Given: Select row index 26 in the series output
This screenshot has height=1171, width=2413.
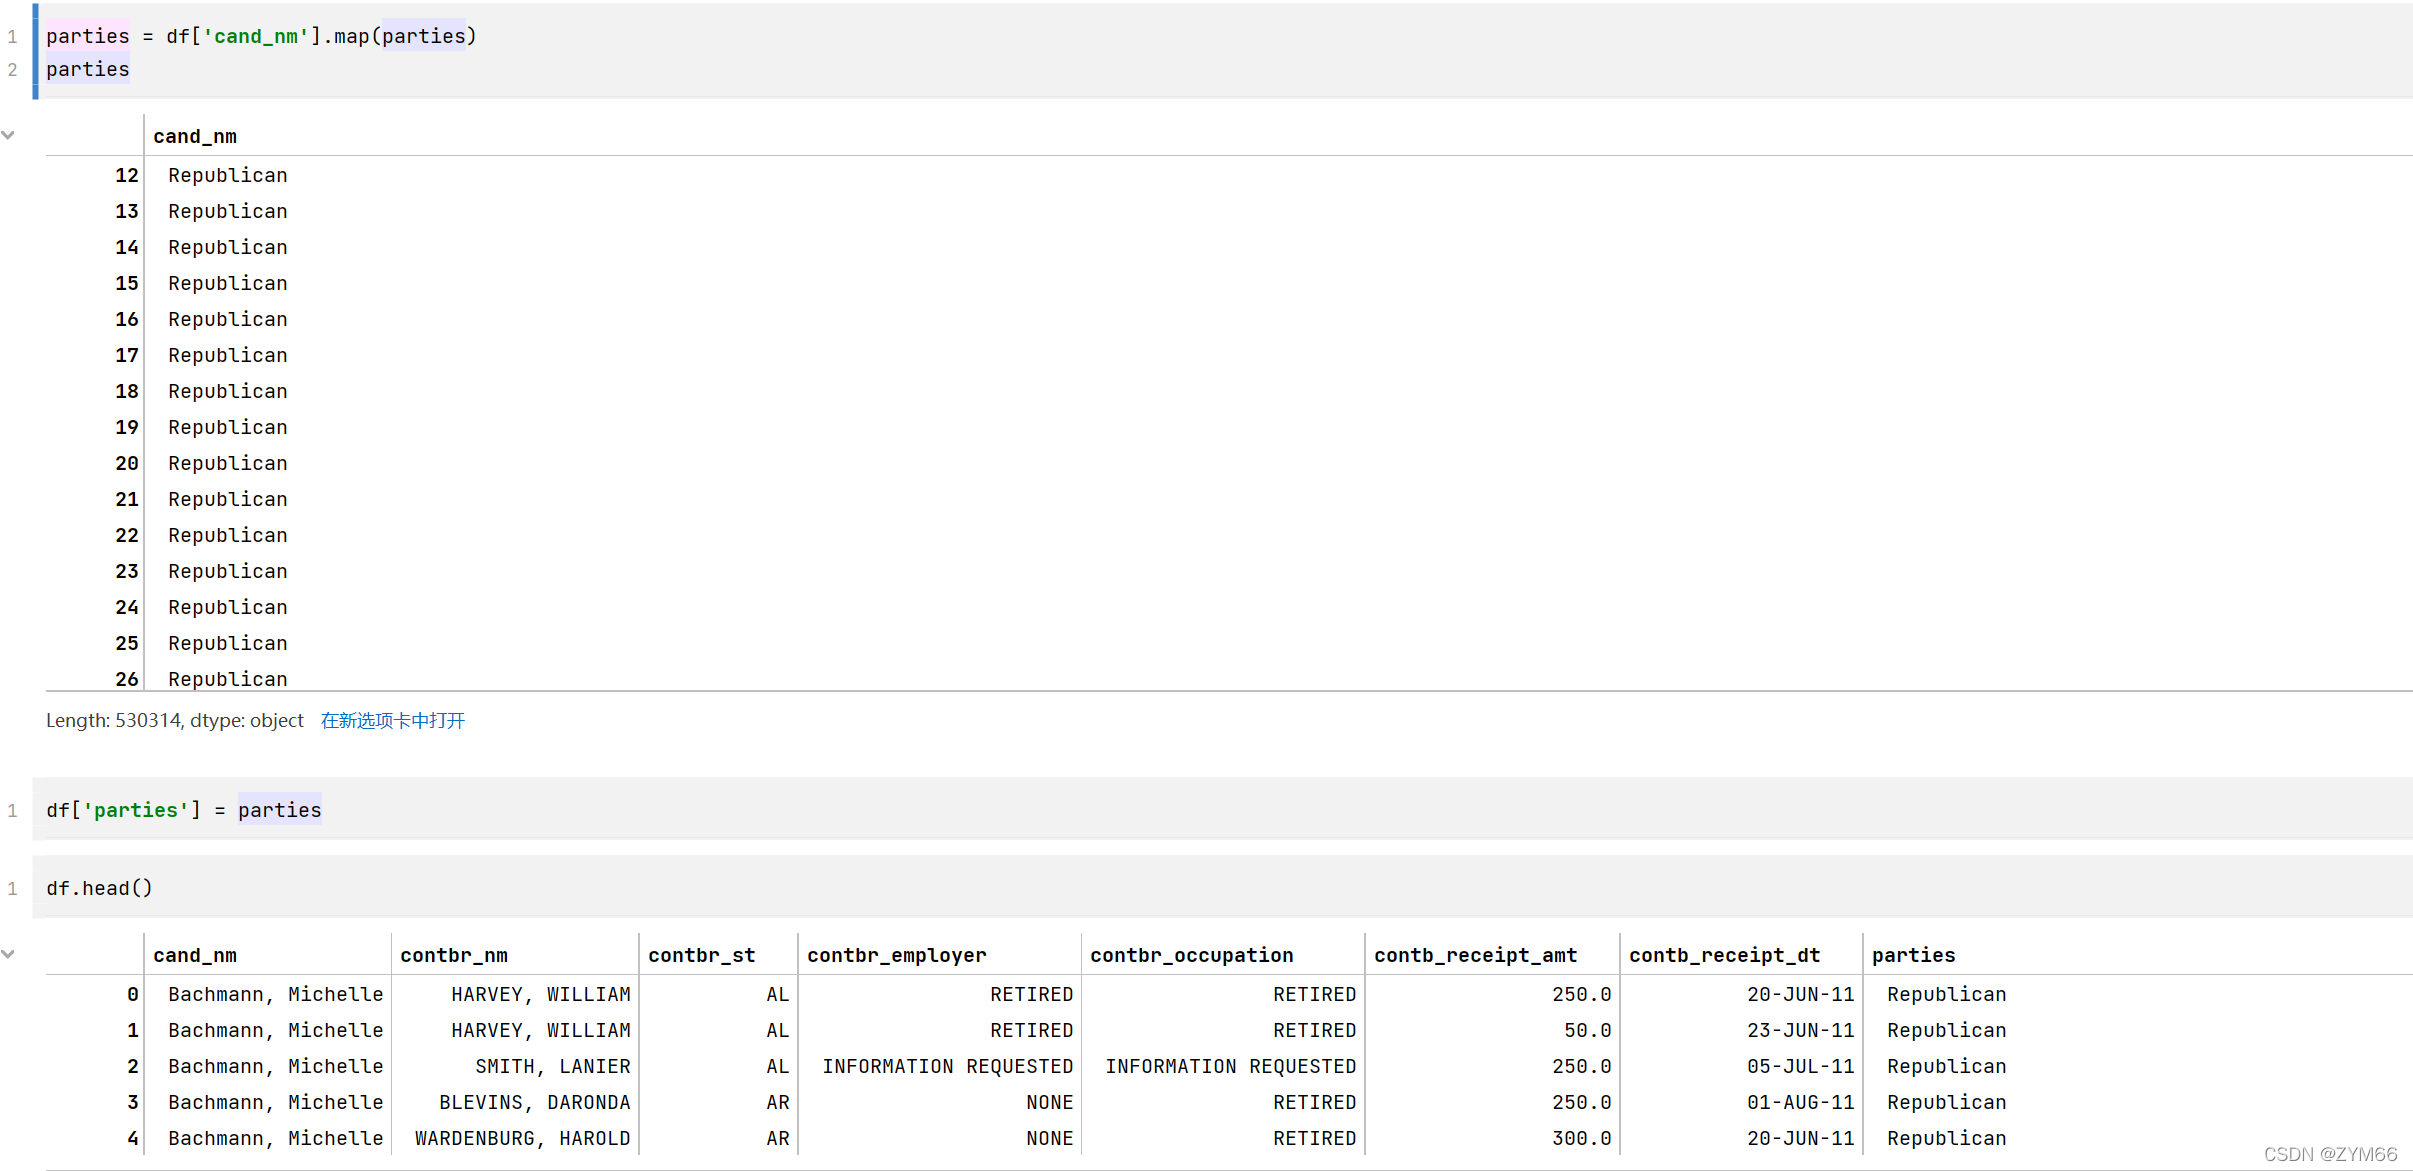Looking at the screenshot, I should click(x=126, y=679).
